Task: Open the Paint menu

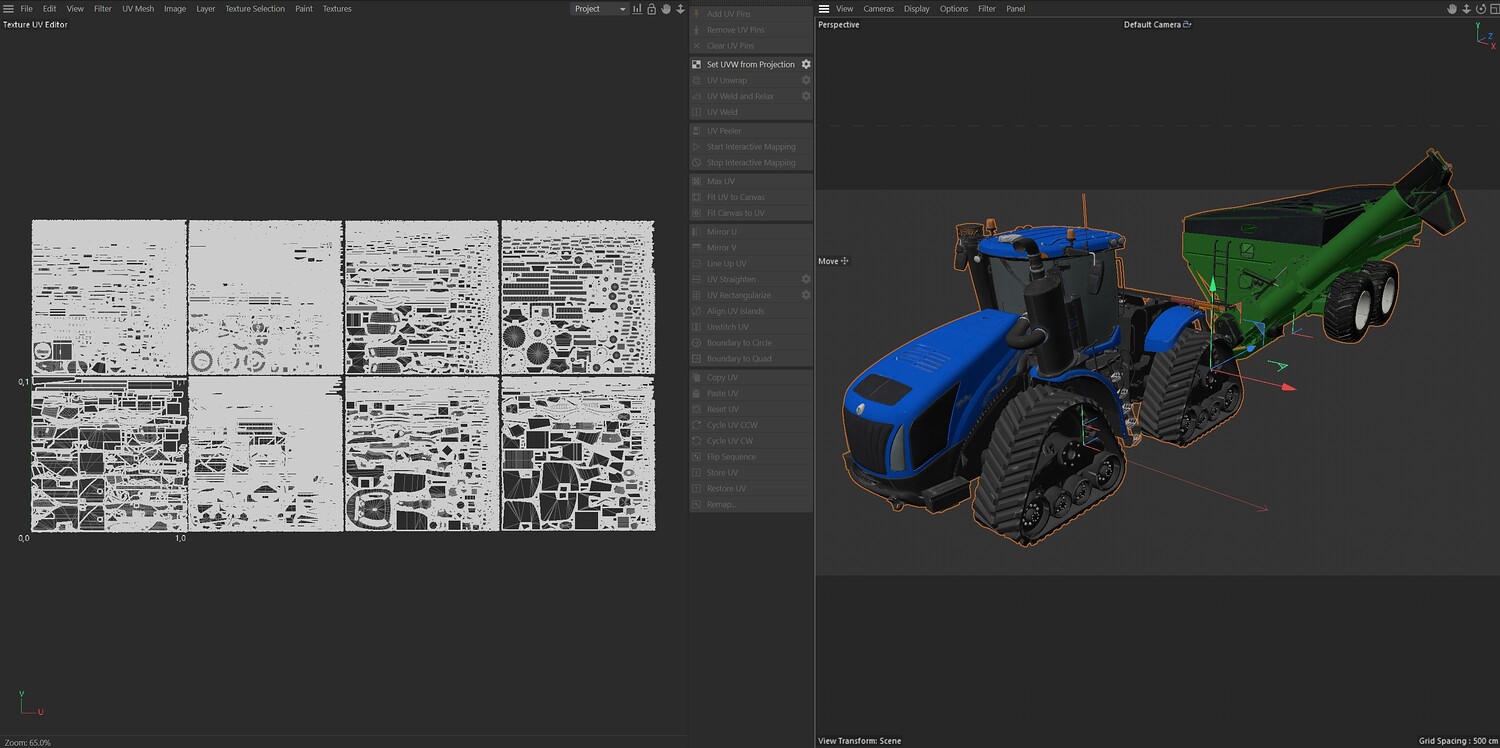Action: 304,9
